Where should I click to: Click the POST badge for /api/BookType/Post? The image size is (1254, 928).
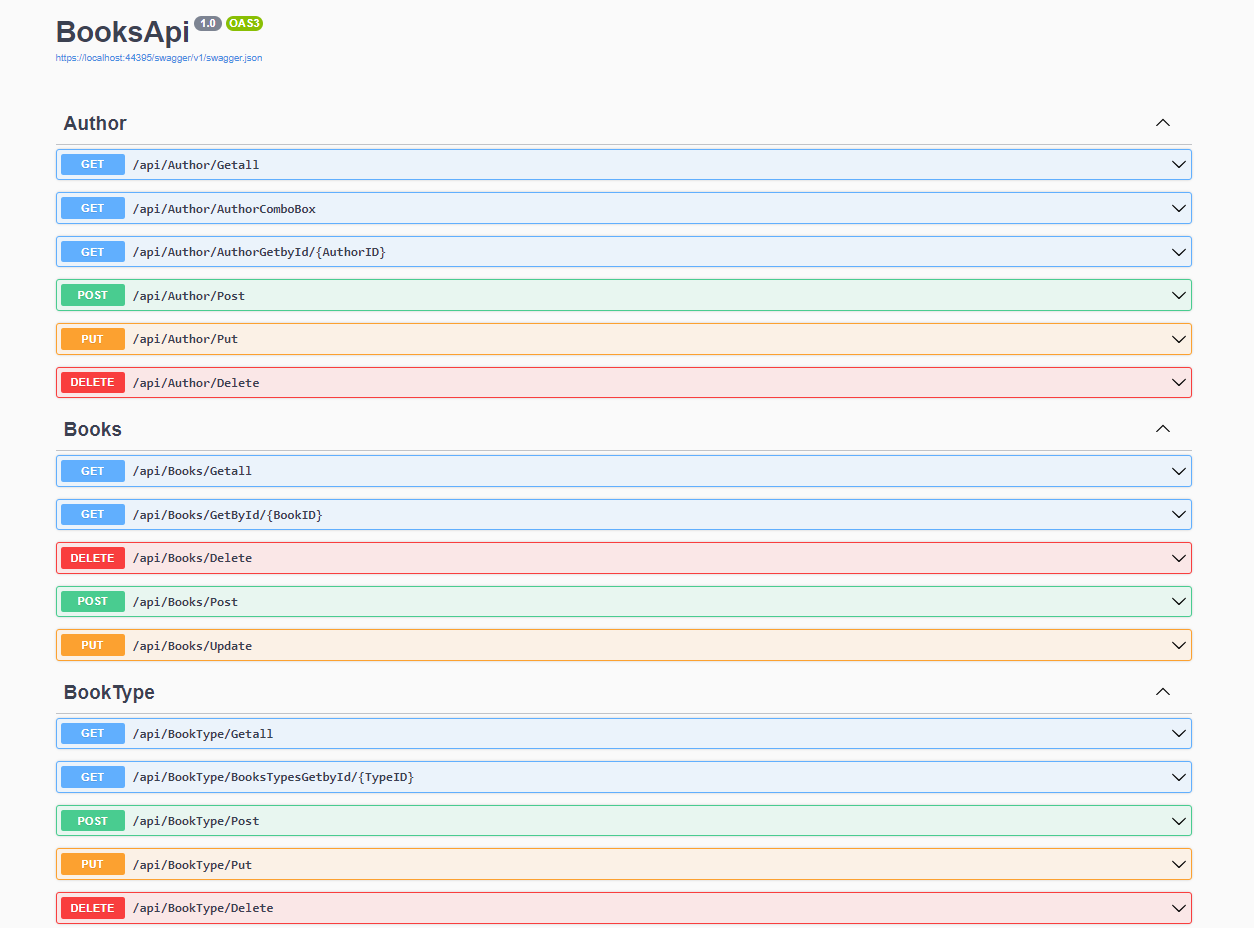(93, 821)
